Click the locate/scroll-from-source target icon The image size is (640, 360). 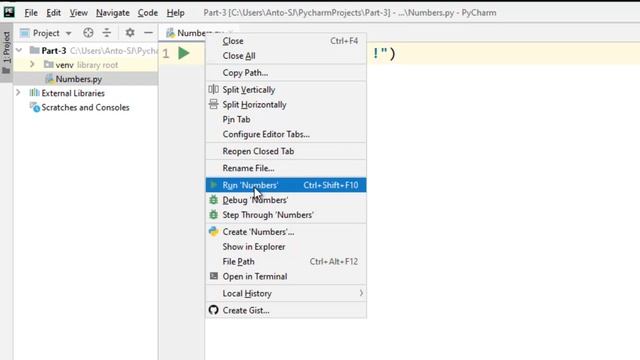(x=88, y=33)
